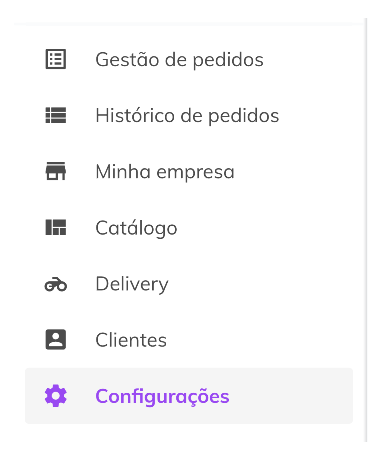The image size is (370, 452).
Task: Open the Delivery page
Action: click(189, 284)
